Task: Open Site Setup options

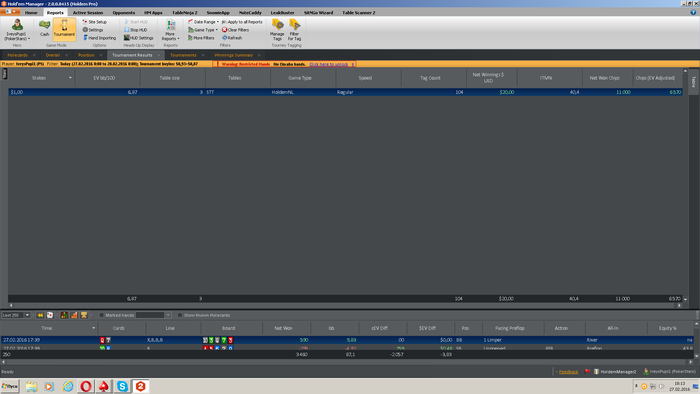Action: click(x=95, y=22)
